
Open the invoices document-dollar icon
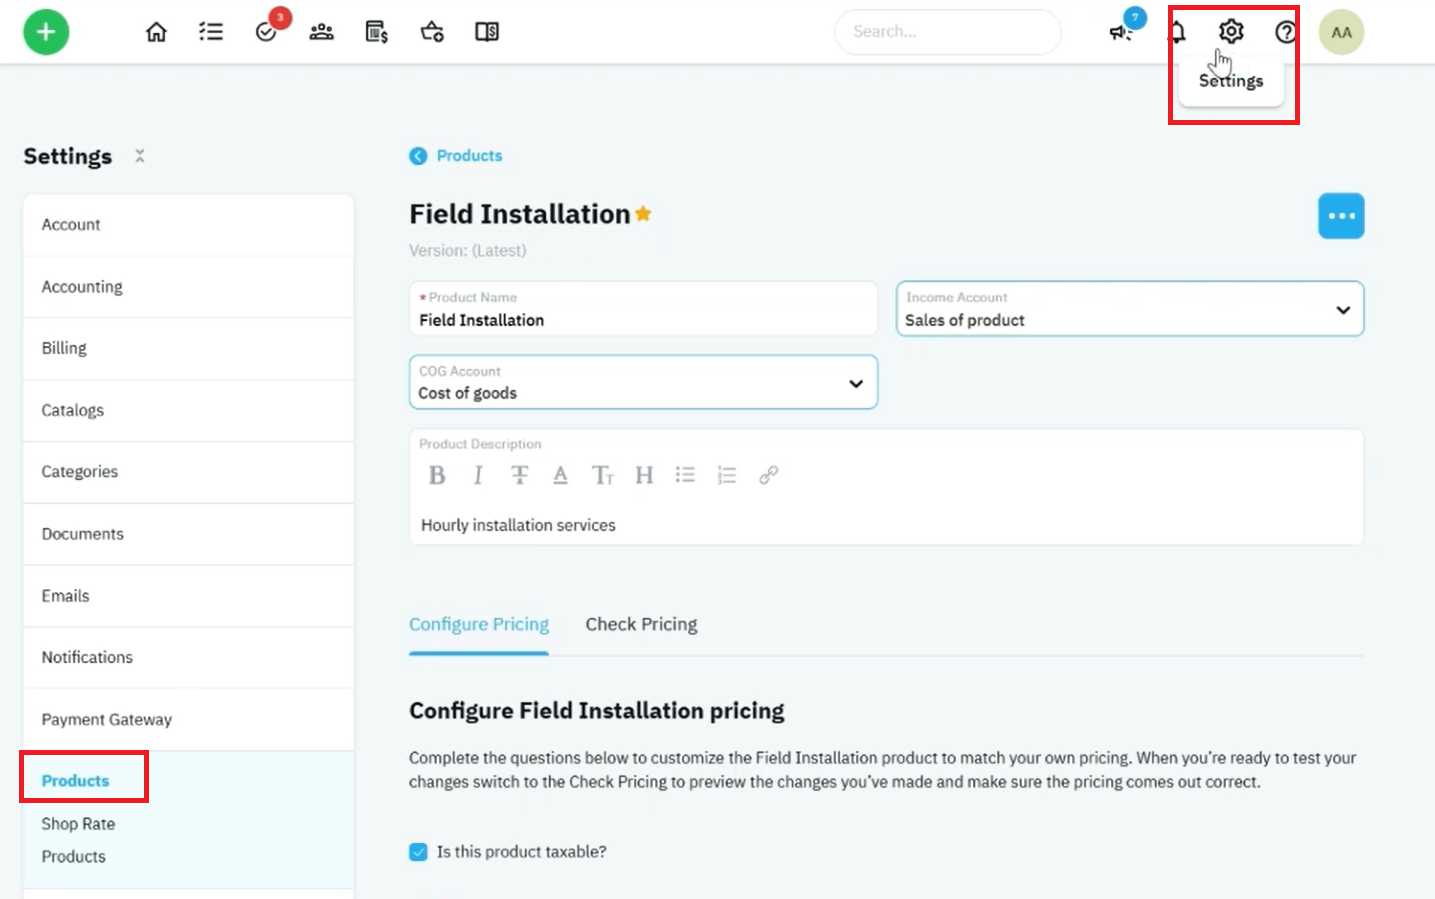point(376,32)
